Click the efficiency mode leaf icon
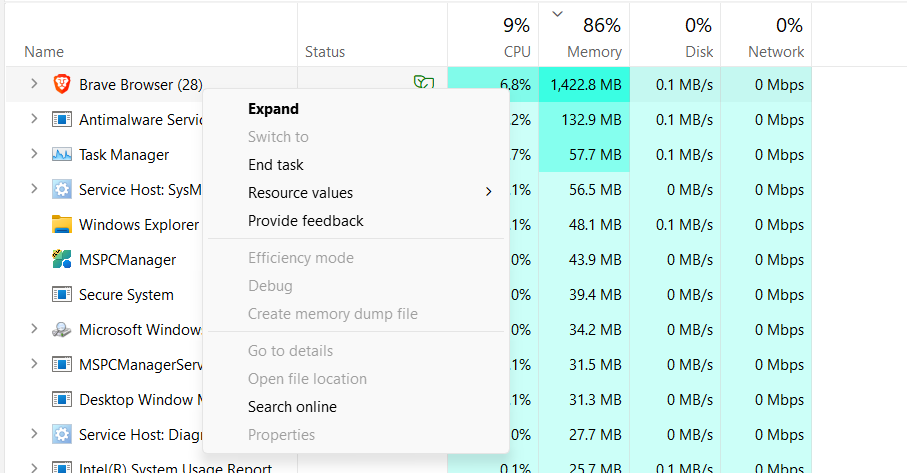This screenshot has width=907, height=473. [424, 83]
